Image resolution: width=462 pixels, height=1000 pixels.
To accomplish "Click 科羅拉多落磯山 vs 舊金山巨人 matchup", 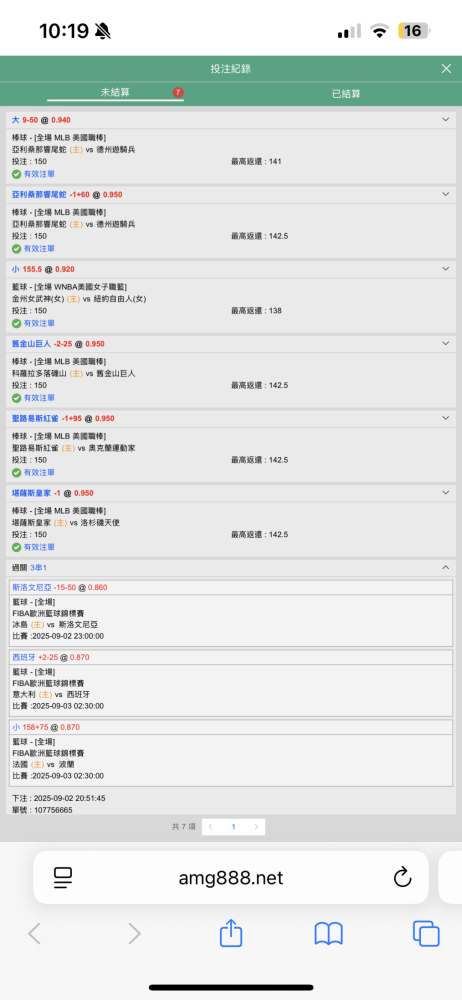I will [74, 373].
